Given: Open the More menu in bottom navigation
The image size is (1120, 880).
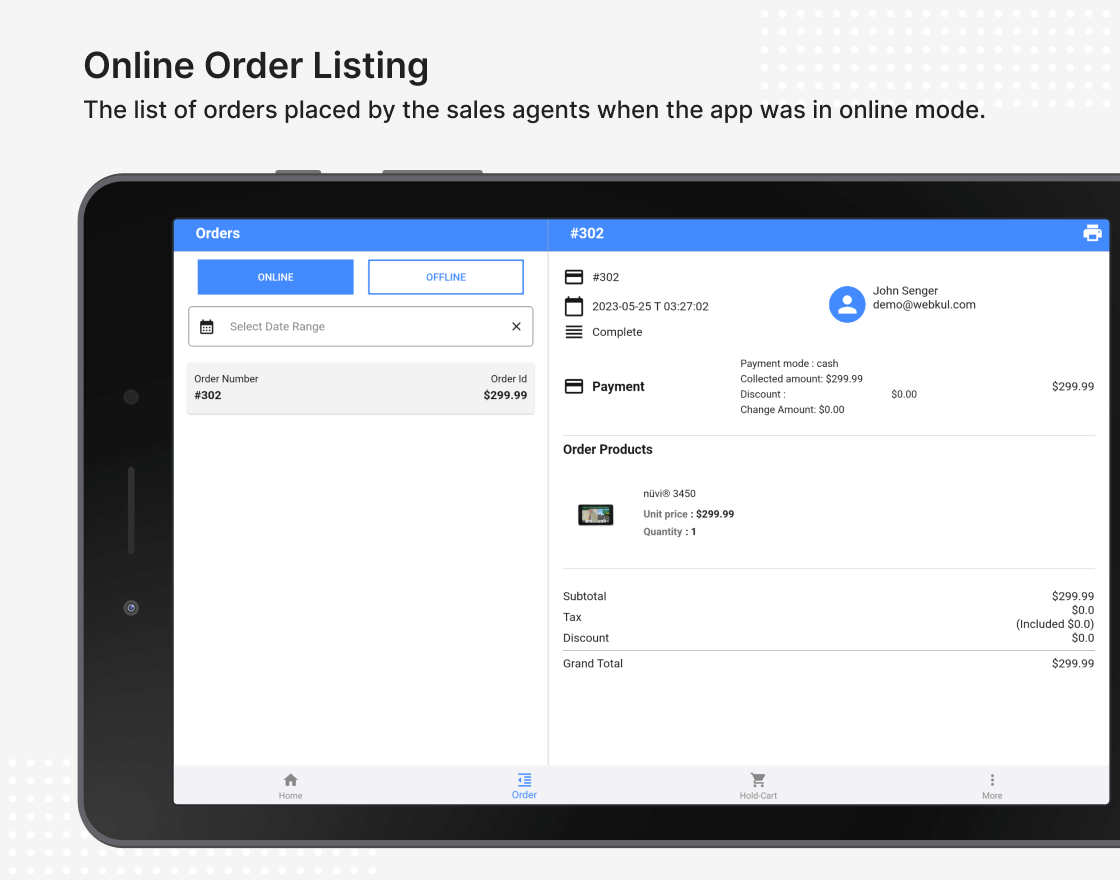Looking at the screenshot, I should click(992, 786).
